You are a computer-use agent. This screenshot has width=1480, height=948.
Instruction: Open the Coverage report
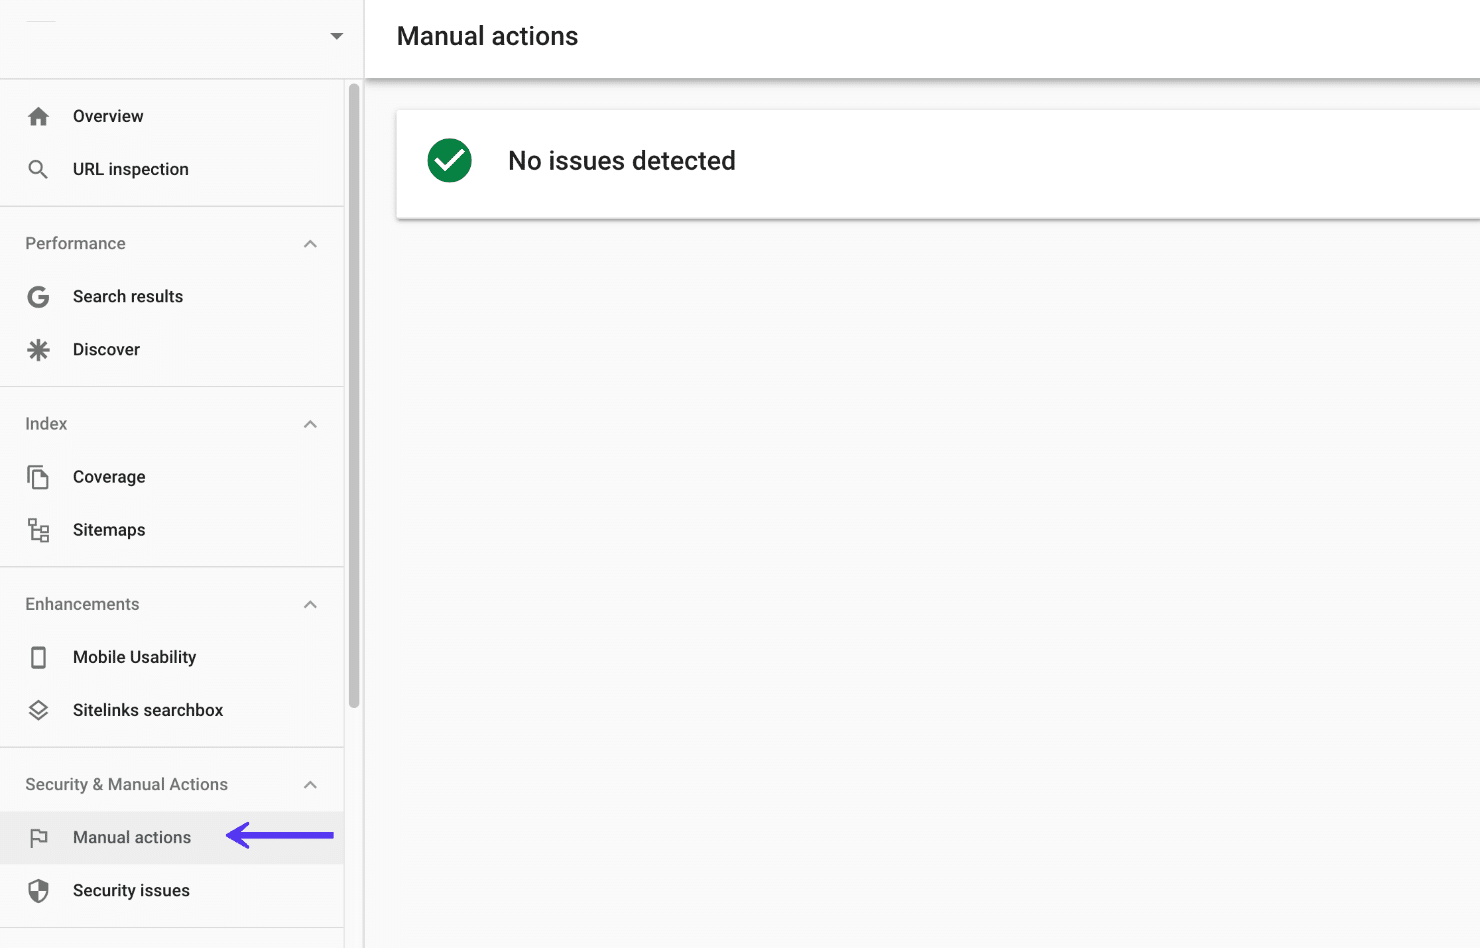coord(109,477)
